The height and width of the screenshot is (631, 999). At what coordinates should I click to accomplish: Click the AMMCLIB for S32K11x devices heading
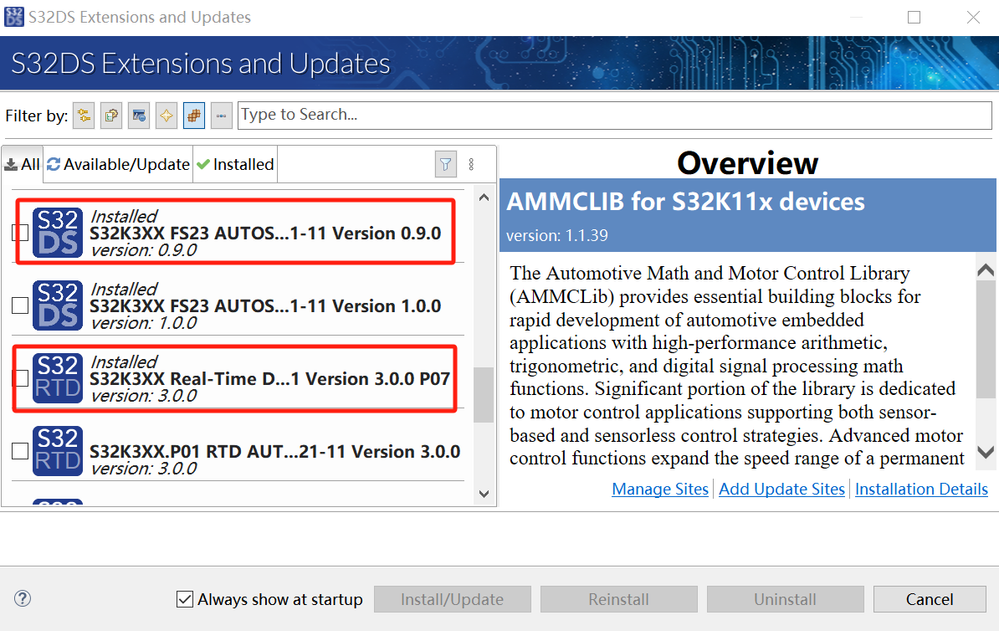coord(686,201)
